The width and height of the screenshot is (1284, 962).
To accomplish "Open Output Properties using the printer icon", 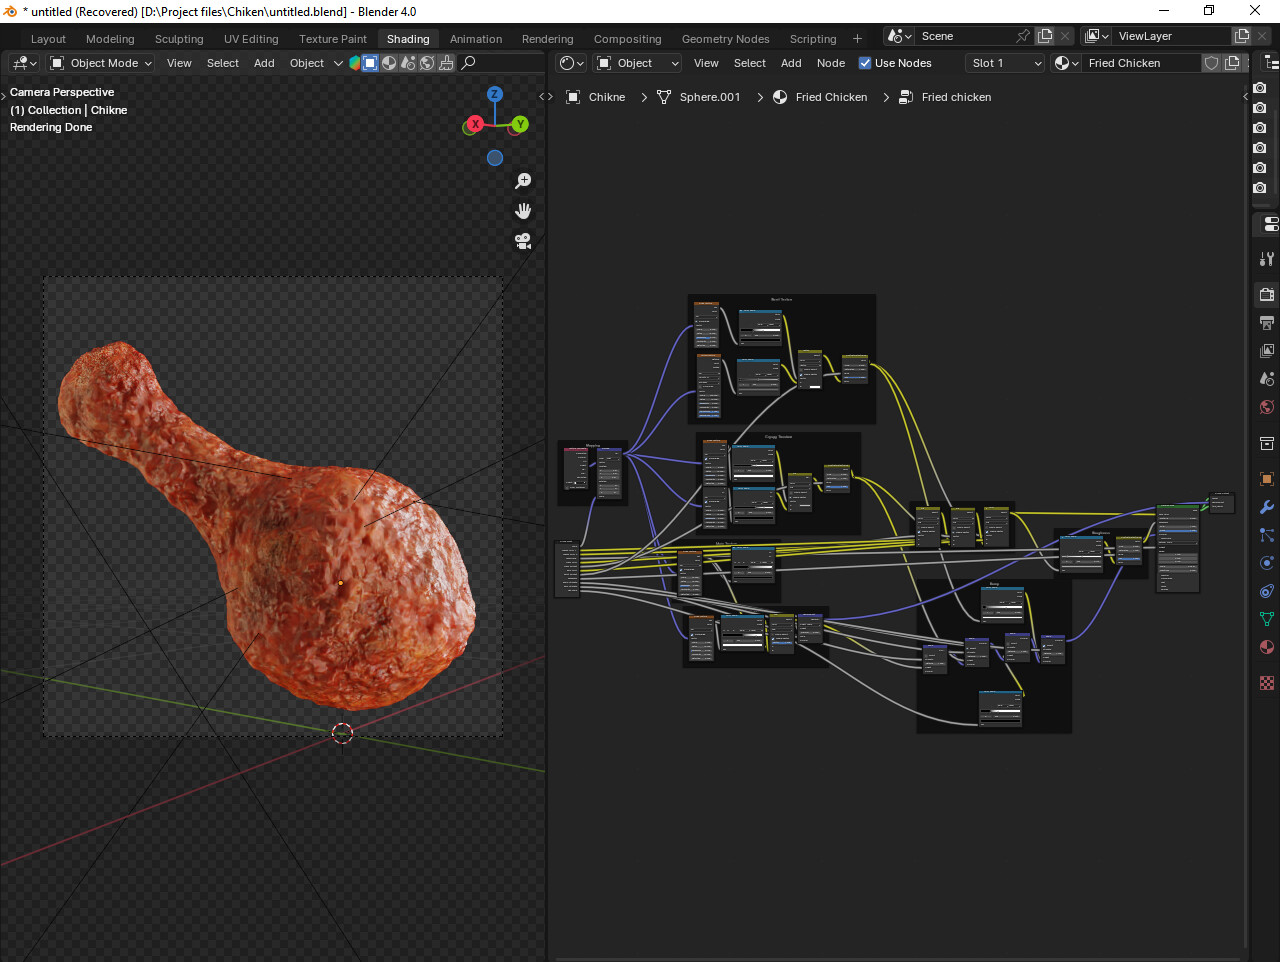I will (1266, 322).
